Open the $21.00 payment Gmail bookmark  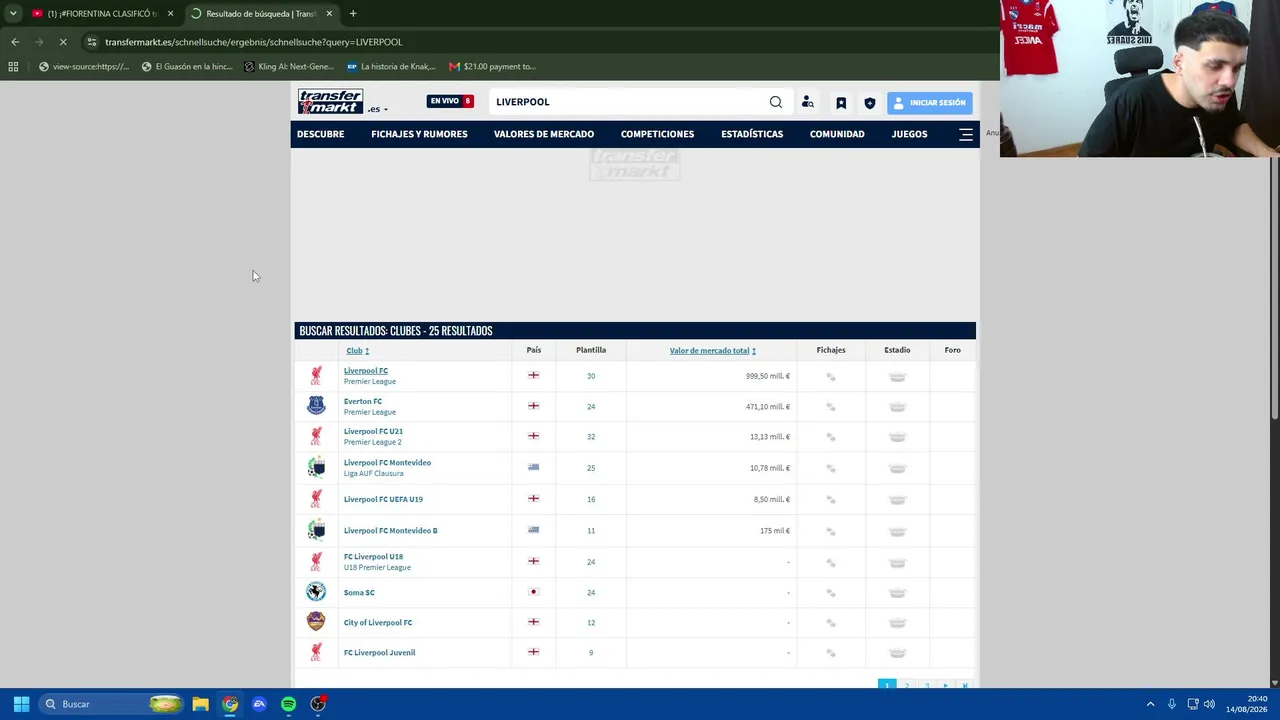[x=493, y=67]
